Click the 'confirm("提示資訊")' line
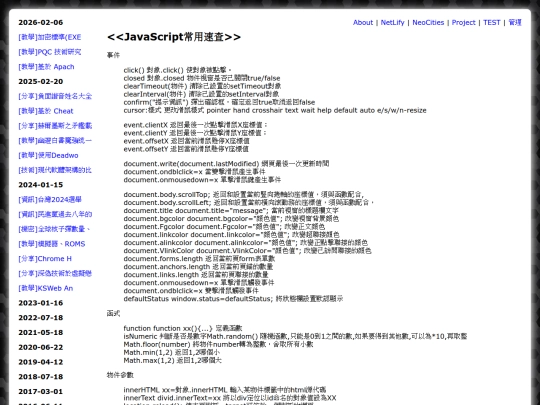 click(x=219, y=102)
